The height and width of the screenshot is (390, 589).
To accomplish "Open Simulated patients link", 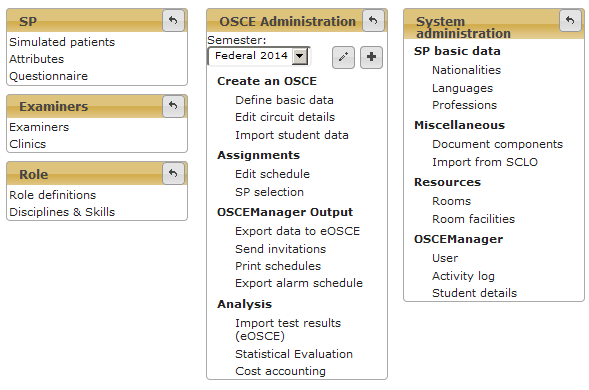I will (62, 42).
